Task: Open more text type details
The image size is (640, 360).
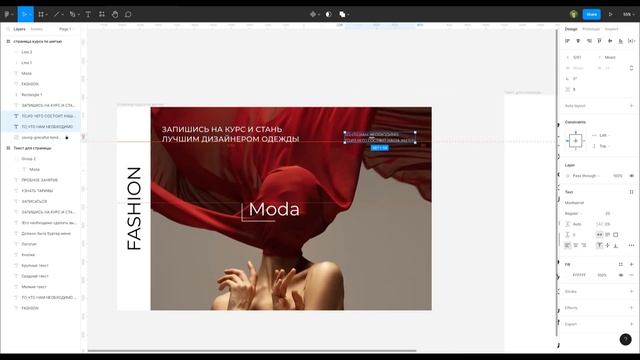Action: click(631, 245)
